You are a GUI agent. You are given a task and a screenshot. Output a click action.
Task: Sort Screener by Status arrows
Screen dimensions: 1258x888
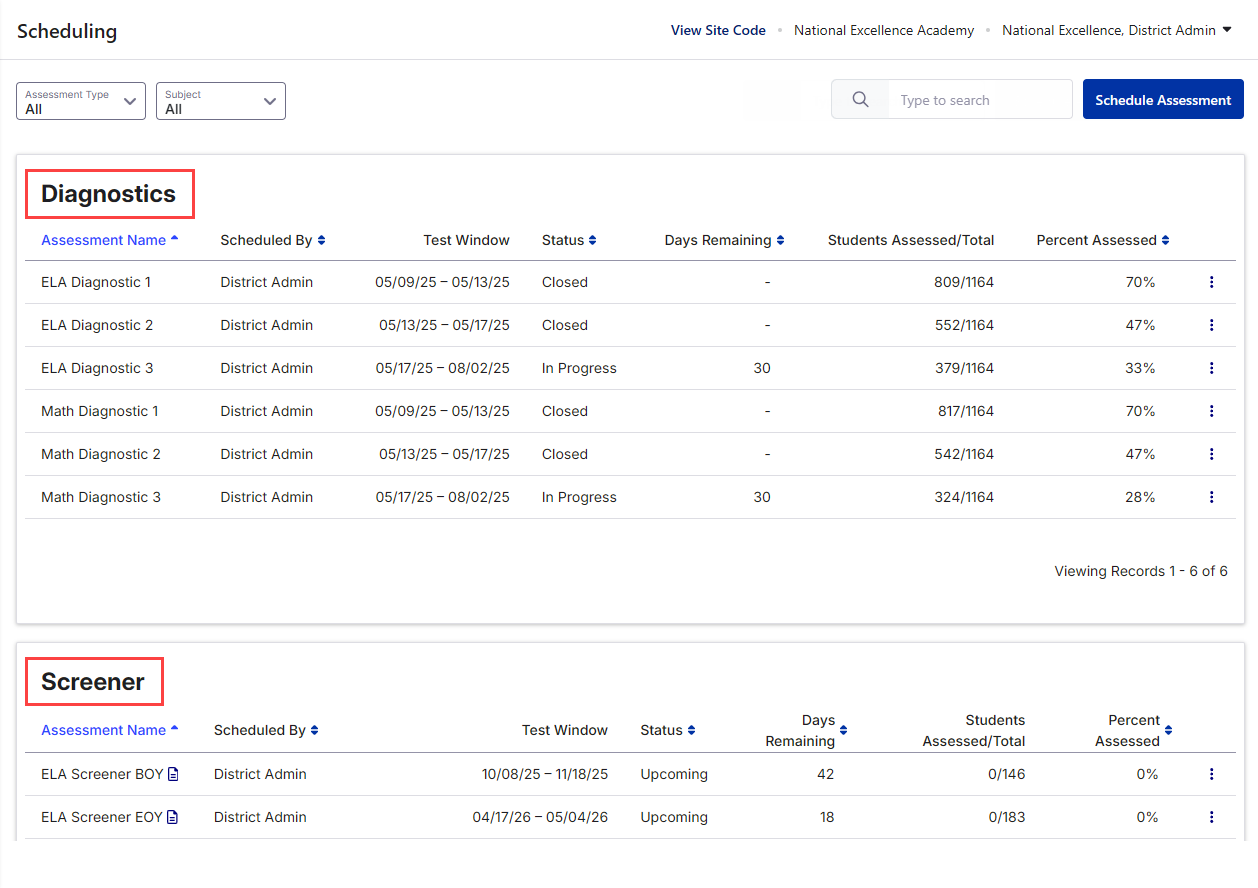click(691, 730)
